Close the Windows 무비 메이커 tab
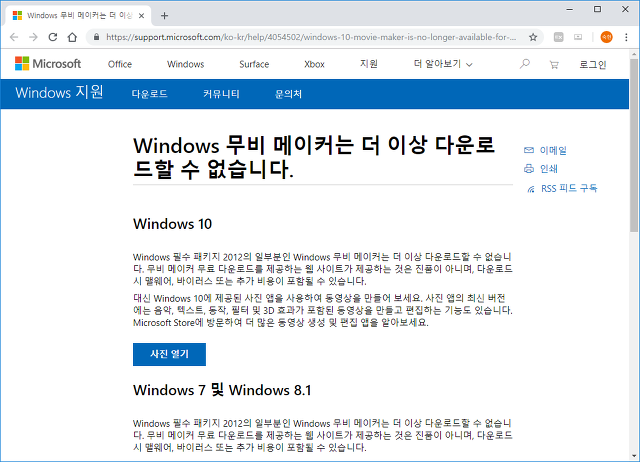 (141, 16)
